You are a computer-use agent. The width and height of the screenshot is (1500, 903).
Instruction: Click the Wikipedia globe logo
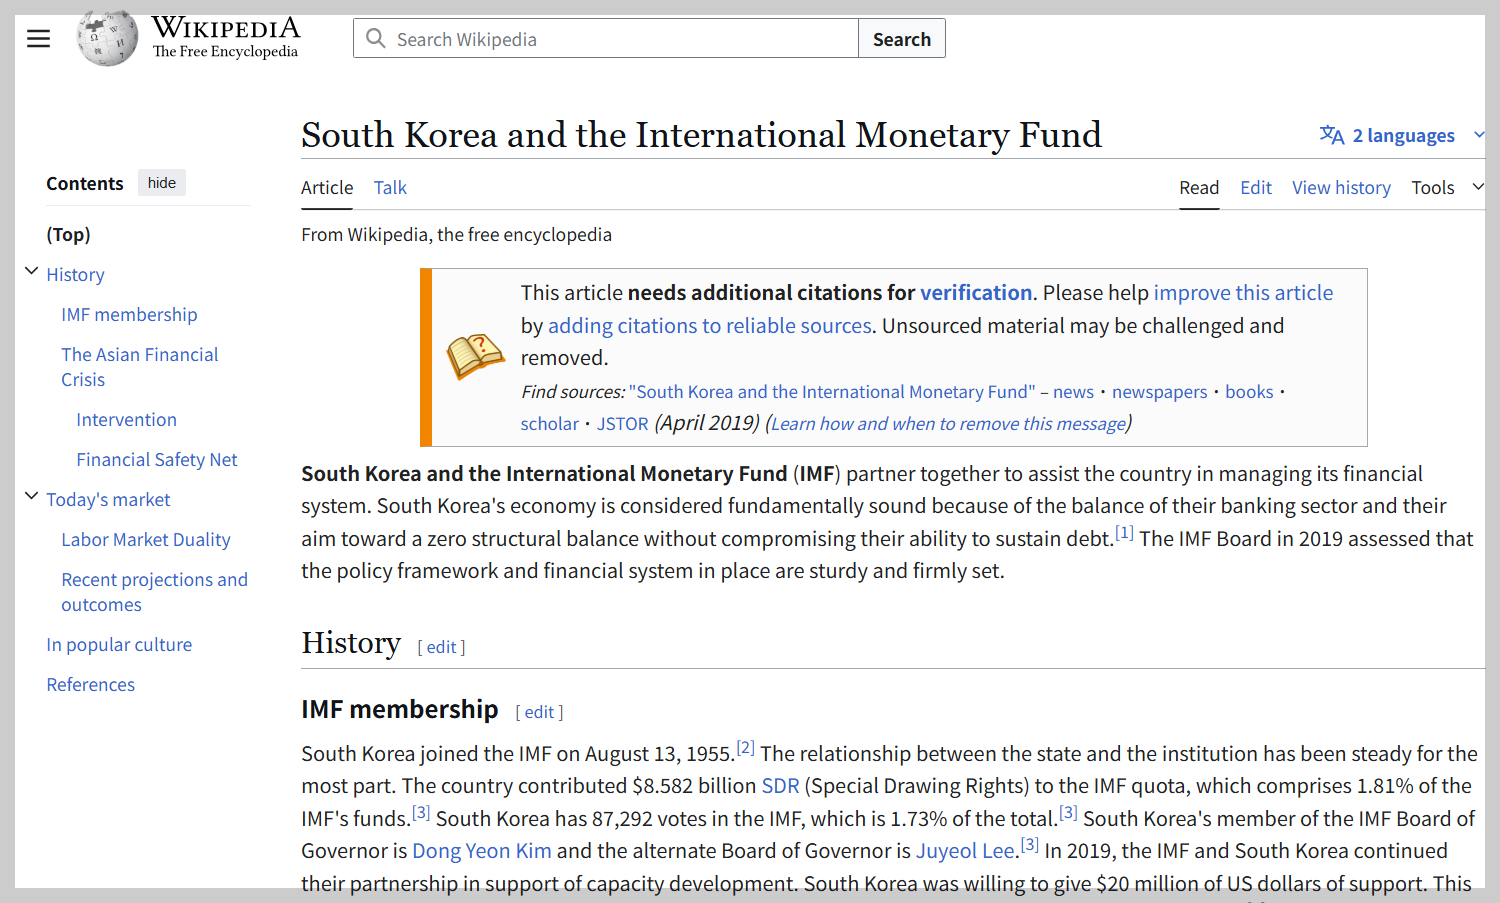(106, 38)
